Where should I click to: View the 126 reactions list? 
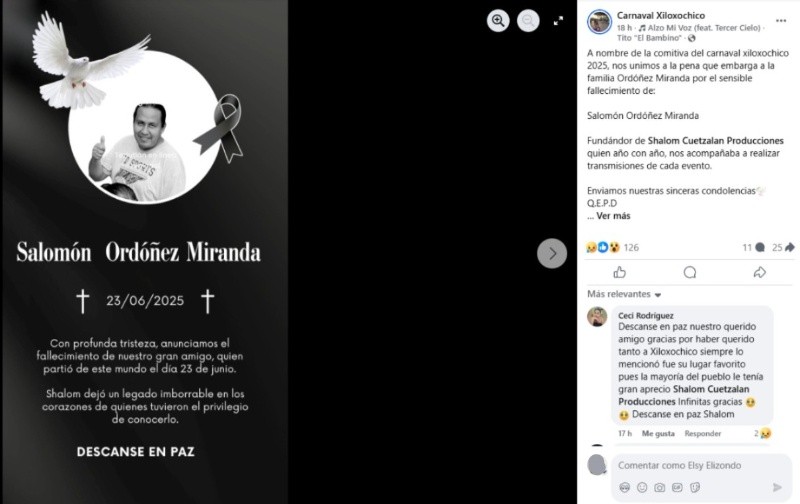click(x=631, y=247)
